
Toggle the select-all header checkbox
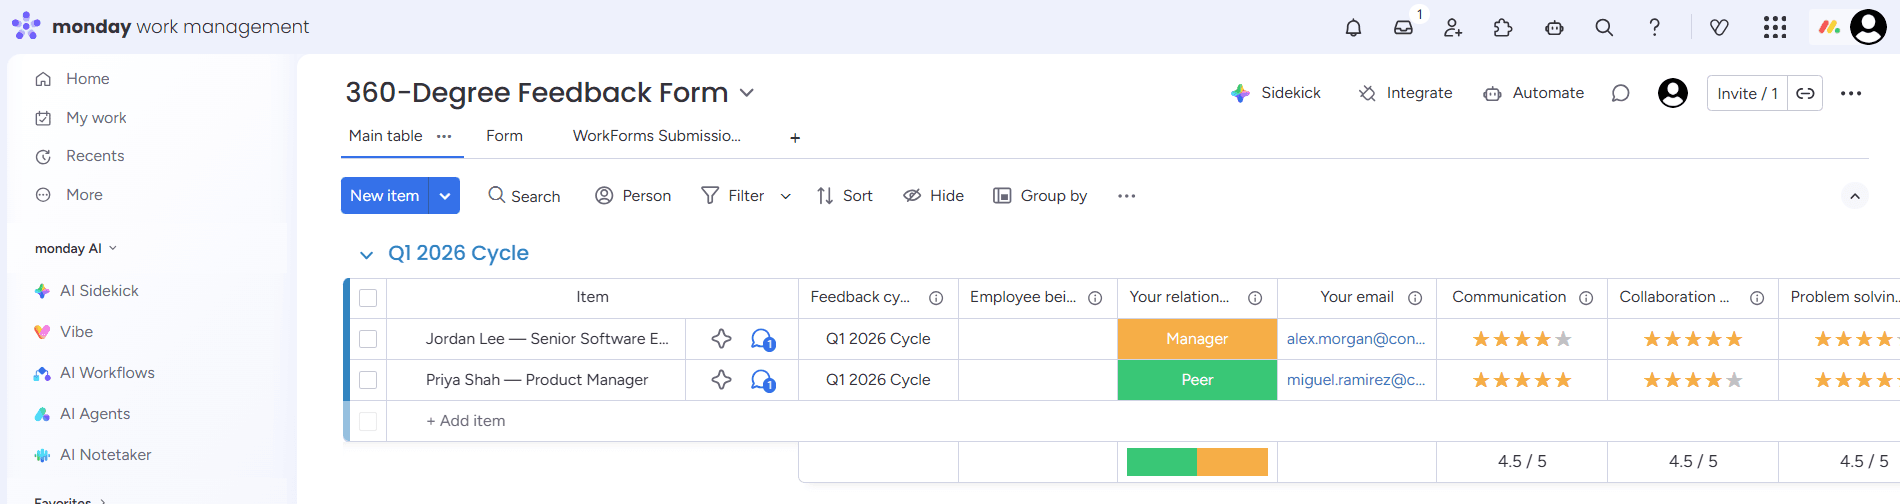coord(368,298)
